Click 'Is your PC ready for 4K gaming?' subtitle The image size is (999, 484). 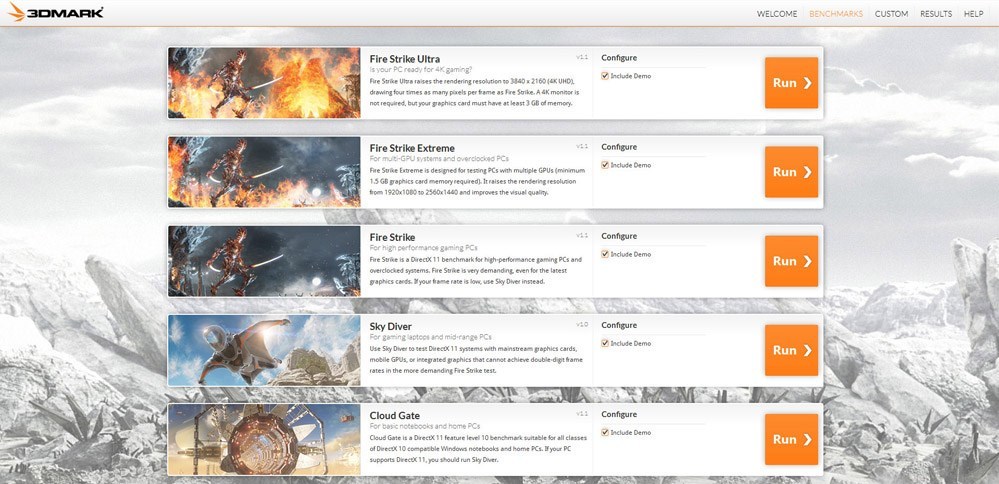(420, 69)
